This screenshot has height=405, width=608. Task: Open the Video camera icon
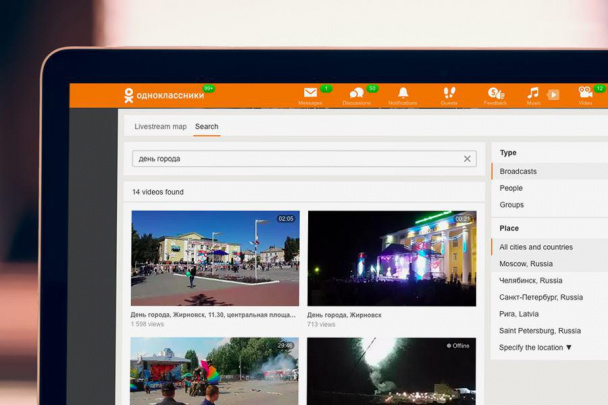coord(585,93)
